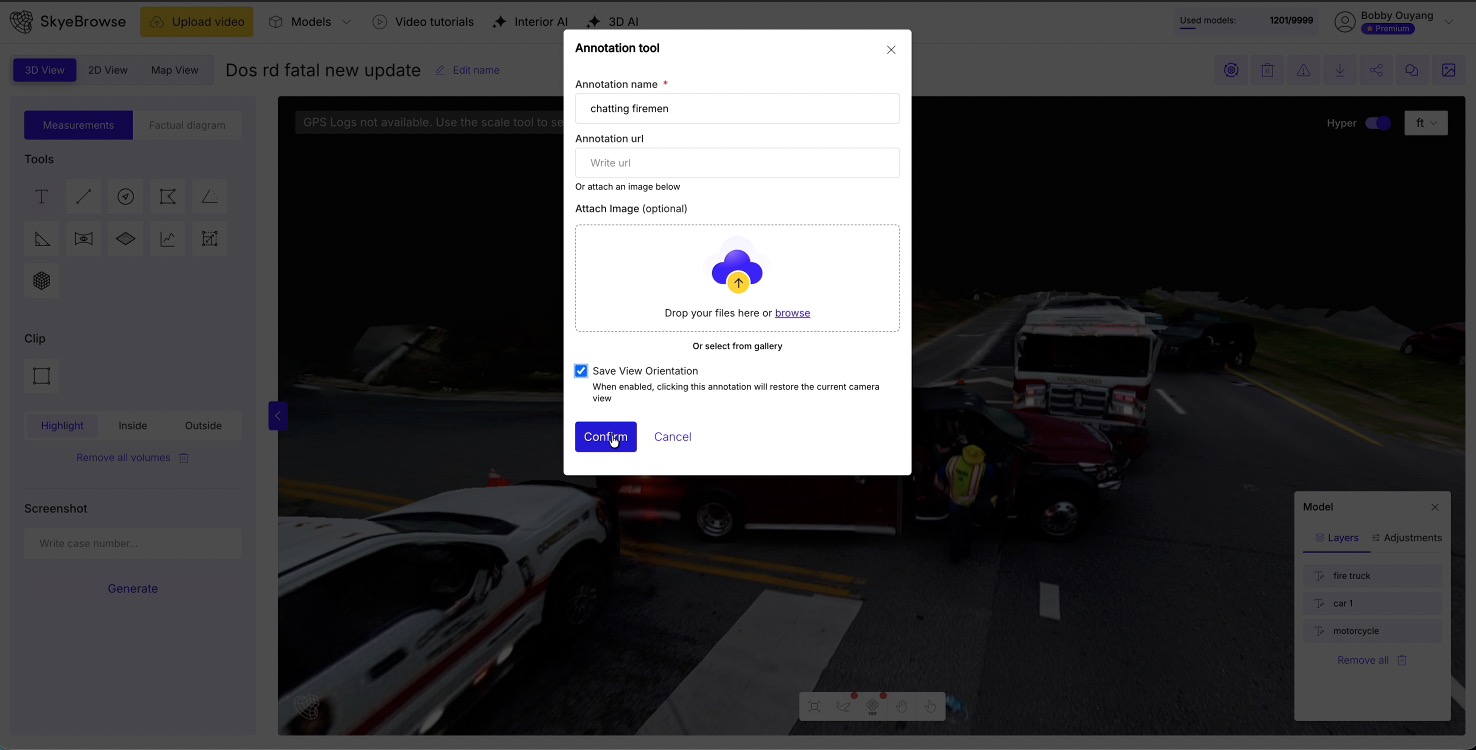The image size is (1476, 750).
Task: Switch to Map View
Action: 174,70
